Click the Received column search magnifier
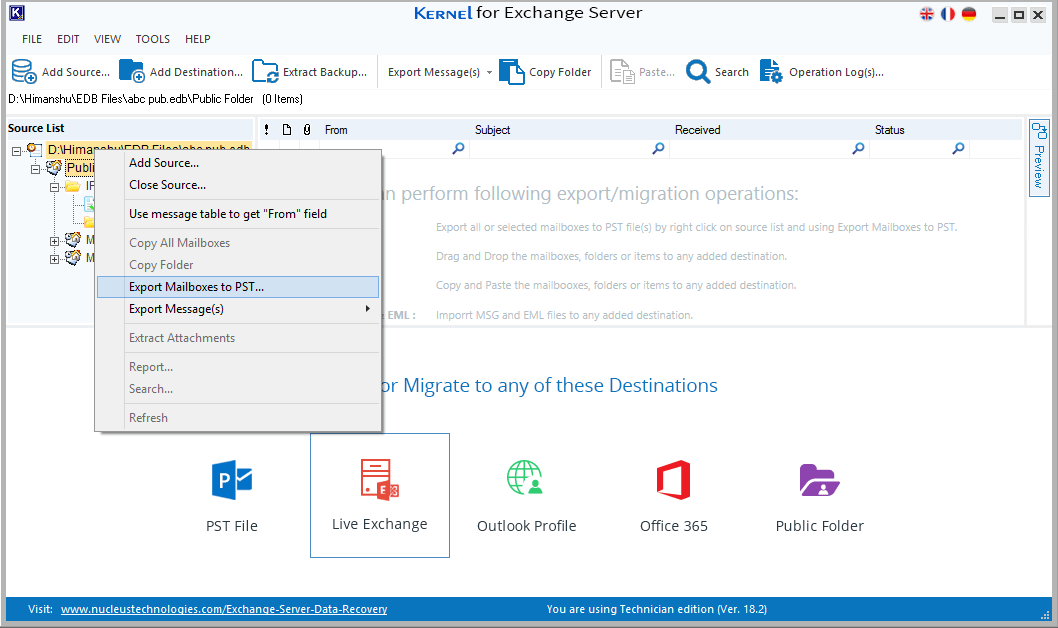This screenshot has height=628, width=1058. pyautogui.click(x=858, y=148)
